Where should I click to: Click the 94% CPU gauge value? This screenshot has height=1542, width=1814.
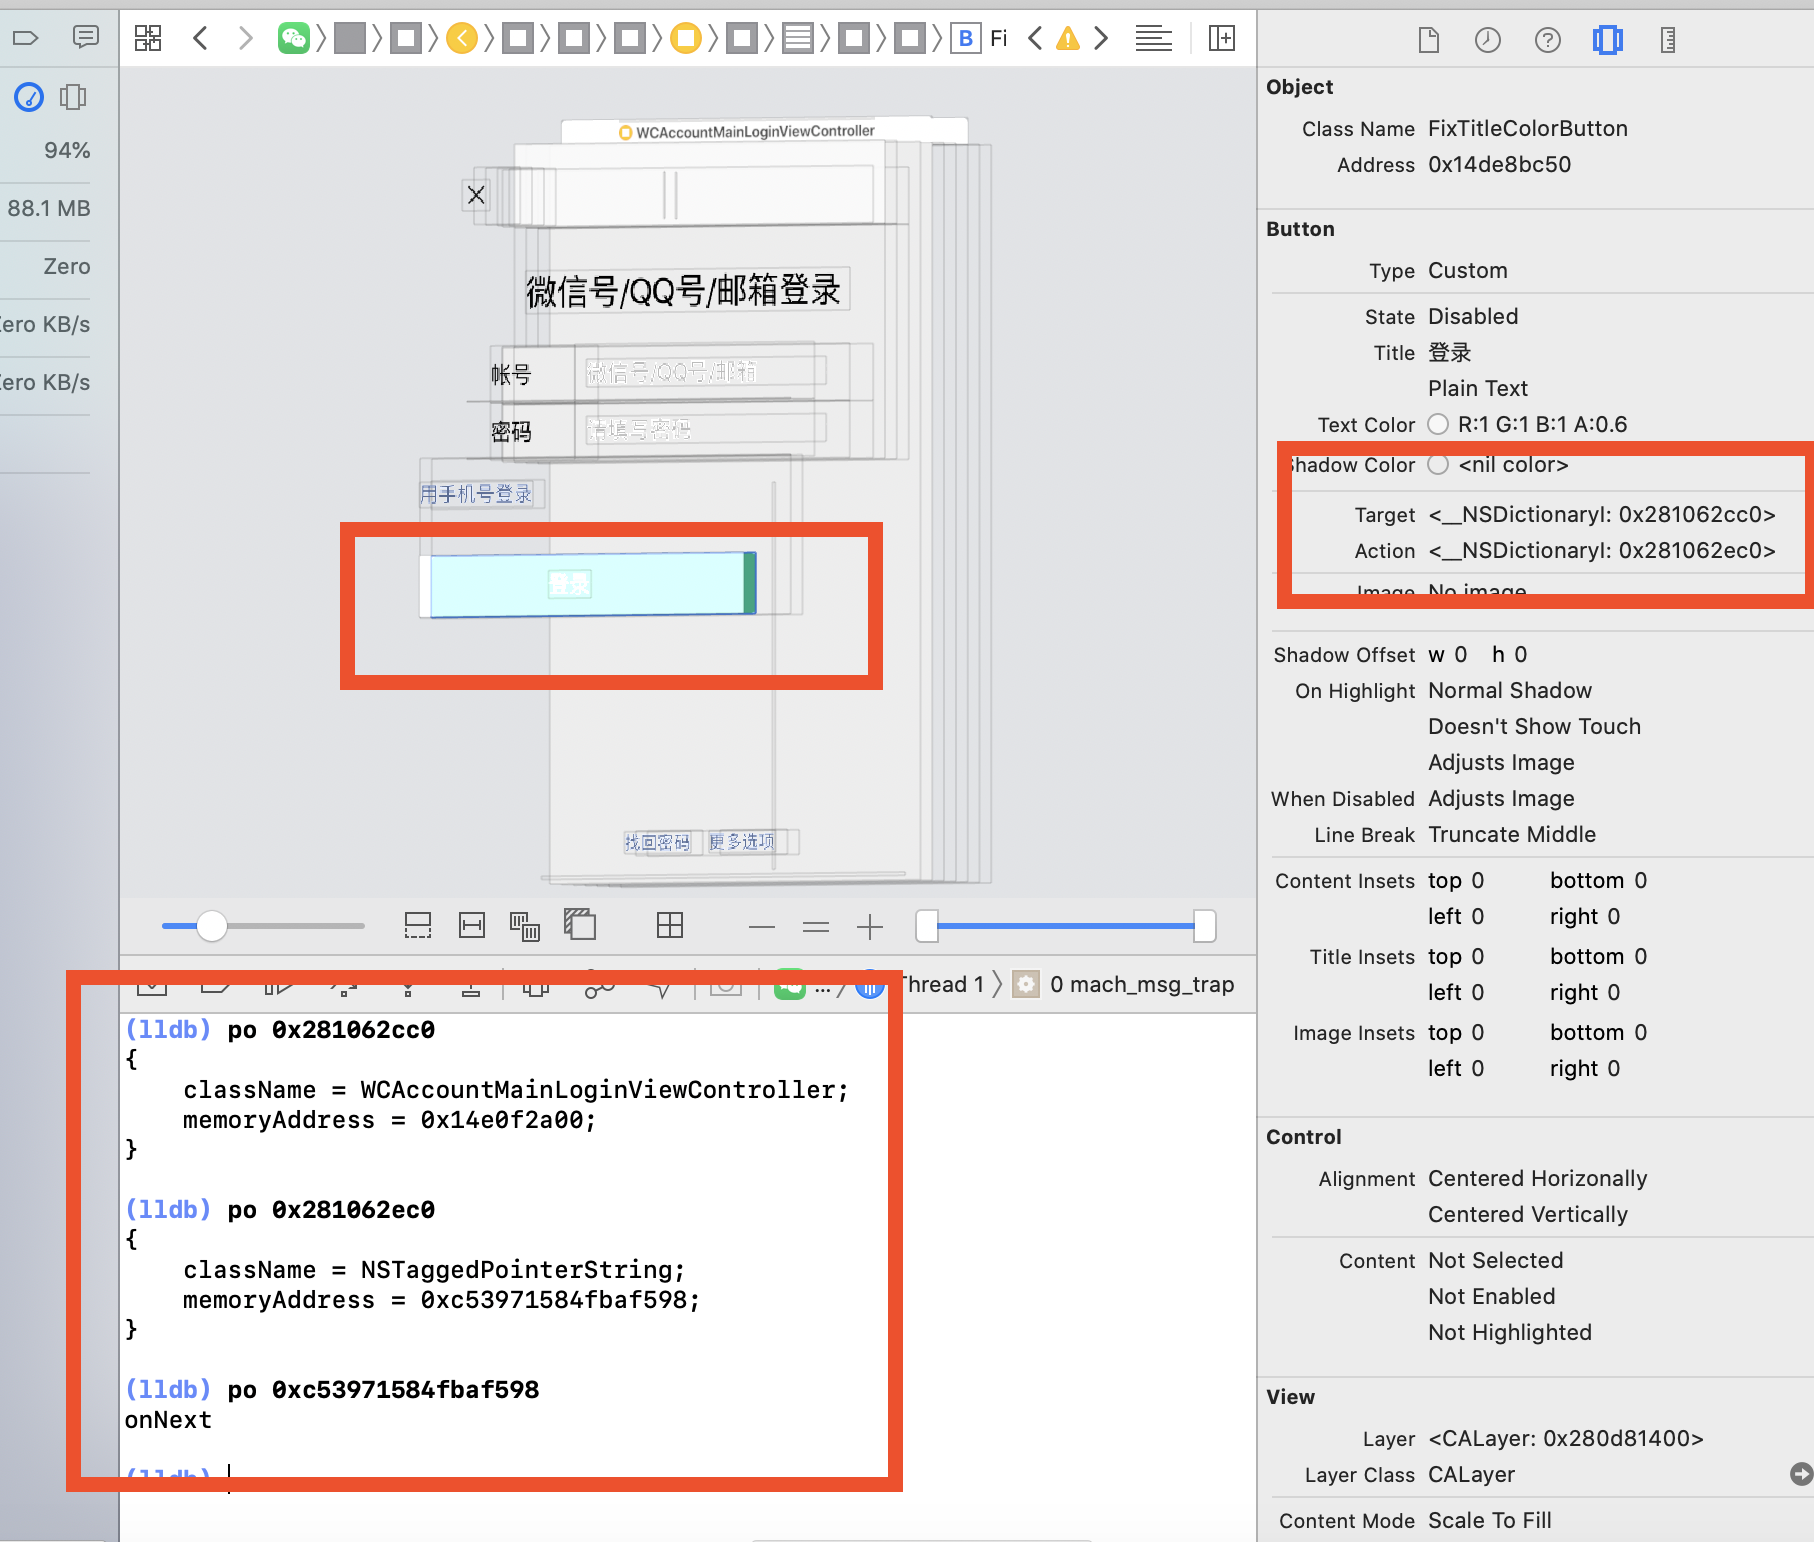click(67, 150)
